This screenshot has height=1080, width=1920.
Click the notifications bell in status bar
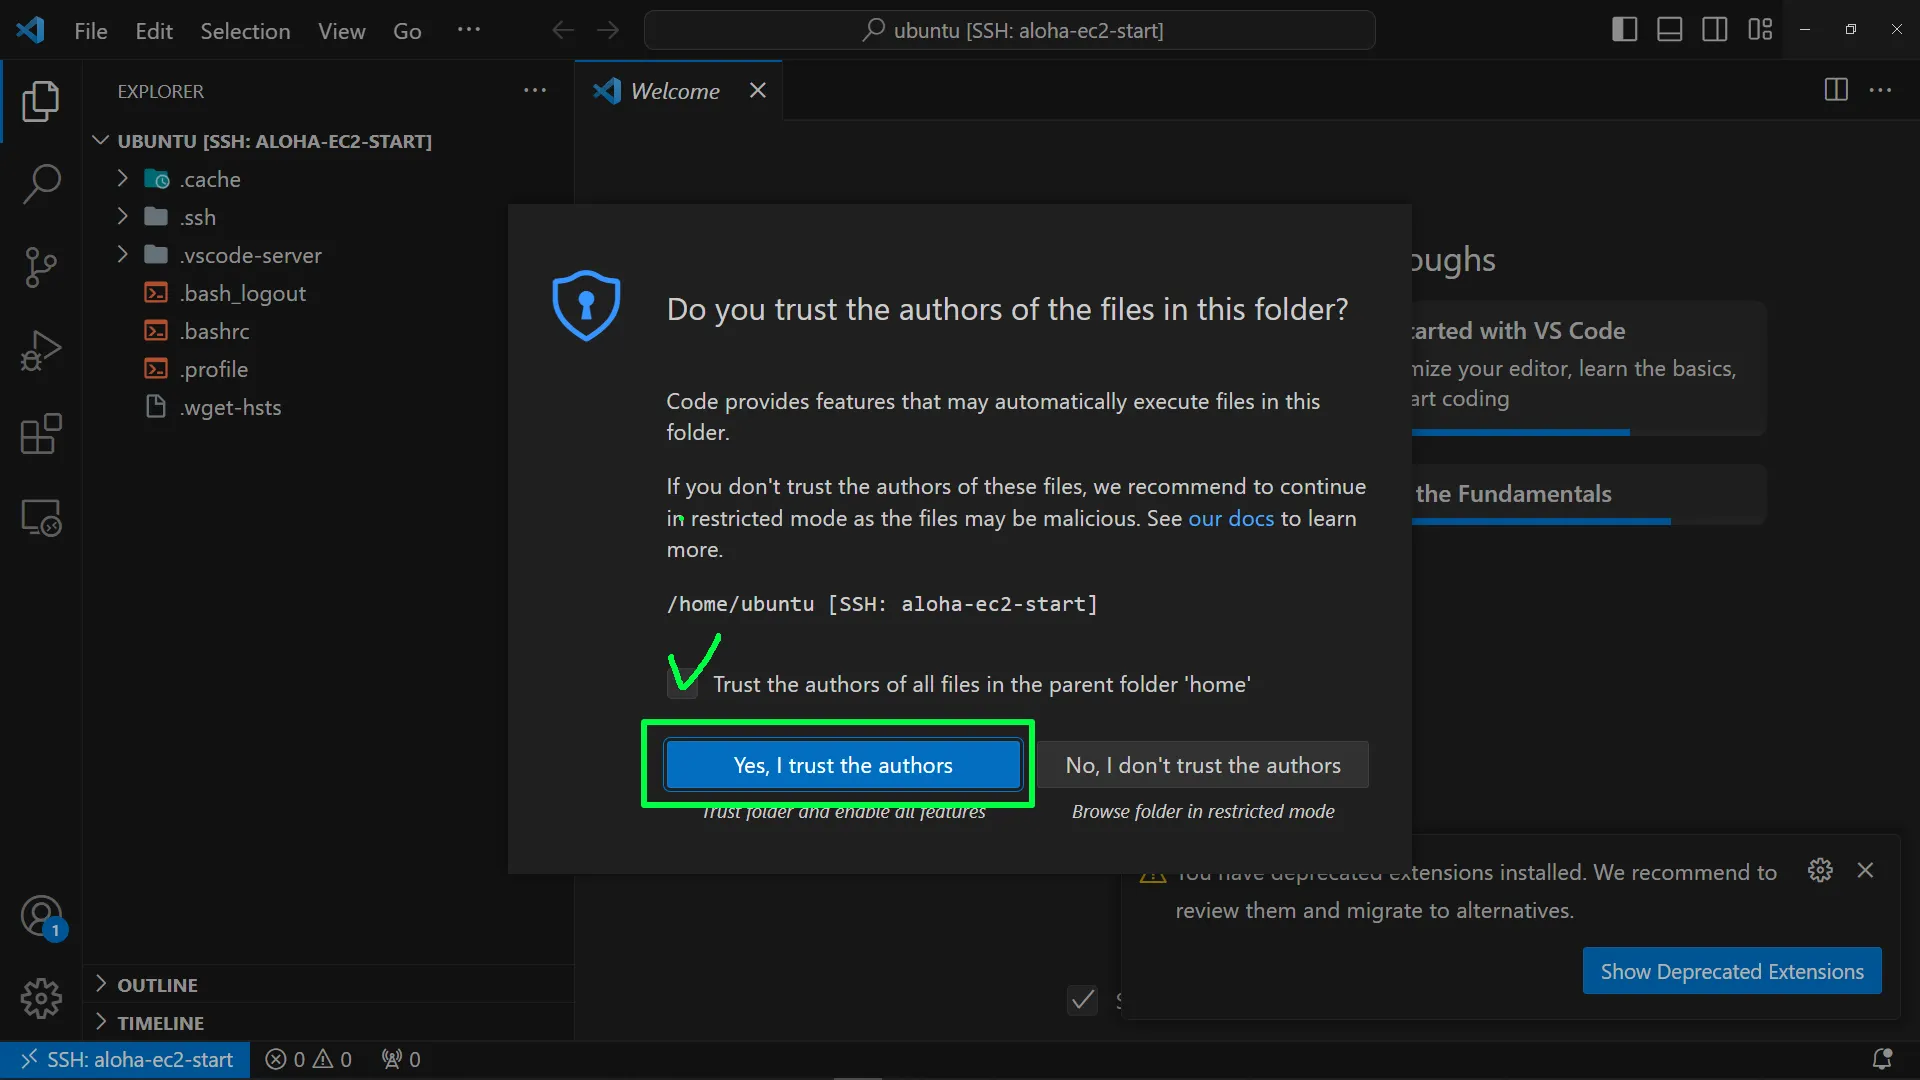coord(1881,1059)
